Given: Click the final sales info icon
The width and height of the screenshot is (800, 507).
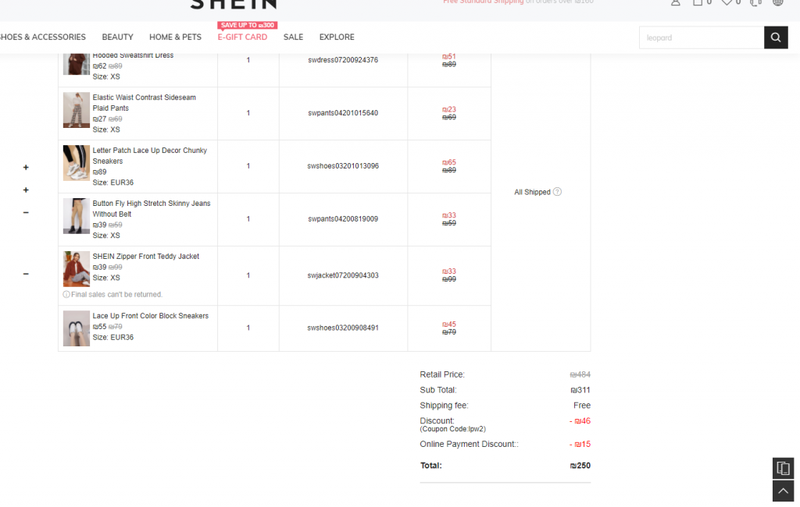Looking at the screenshot, I should click(x=66, y=294).
